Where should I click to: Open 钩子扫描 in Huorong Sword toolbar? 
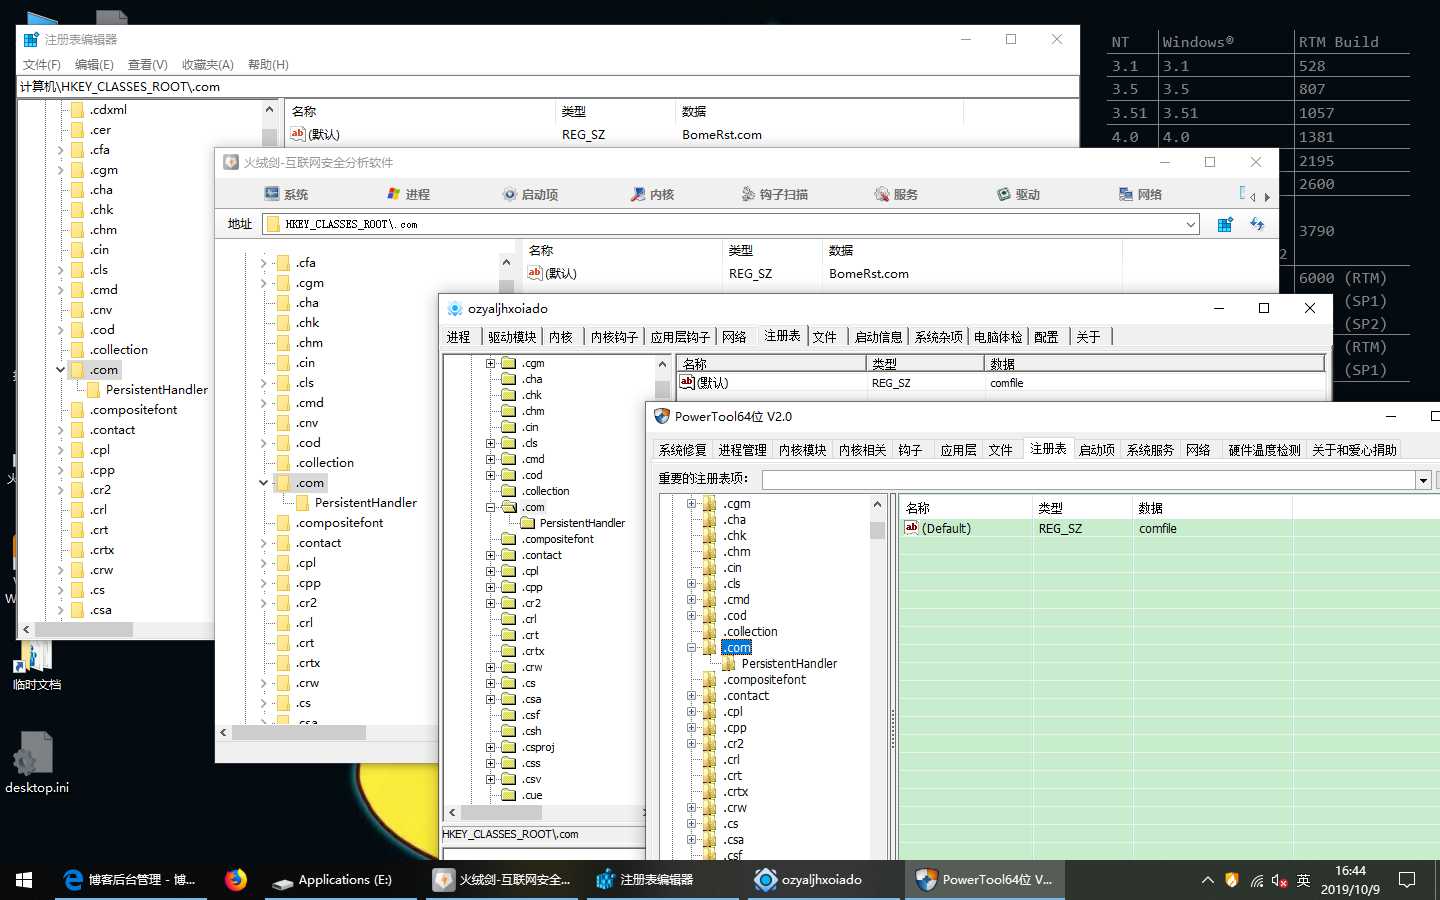pyautogui.click(x=774, y=194)
